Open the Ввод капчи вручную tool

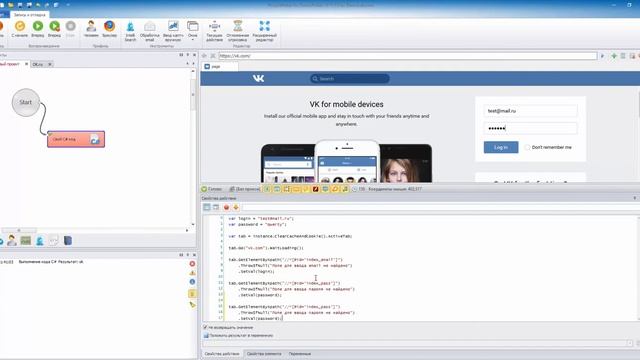(173, 31)
